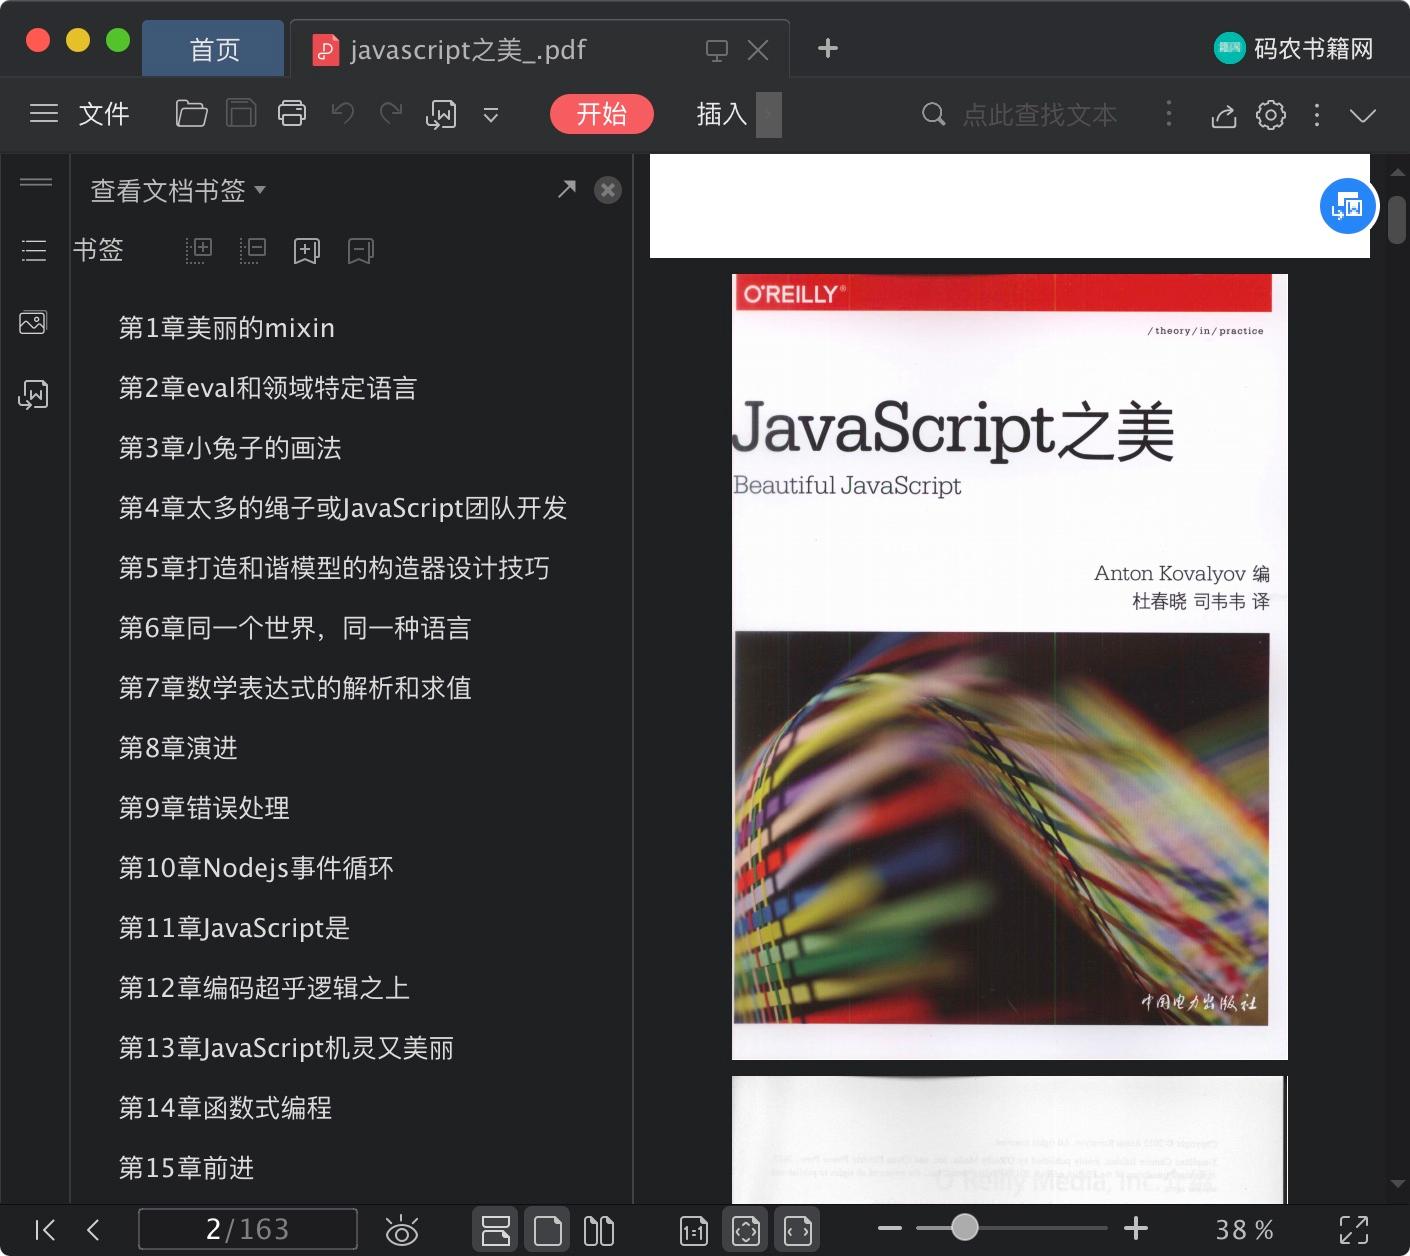The height and width of the screenshot is (1256, 1410).
Task: Select the 插入 ribbon tab
Action: [x=722, y=114]
